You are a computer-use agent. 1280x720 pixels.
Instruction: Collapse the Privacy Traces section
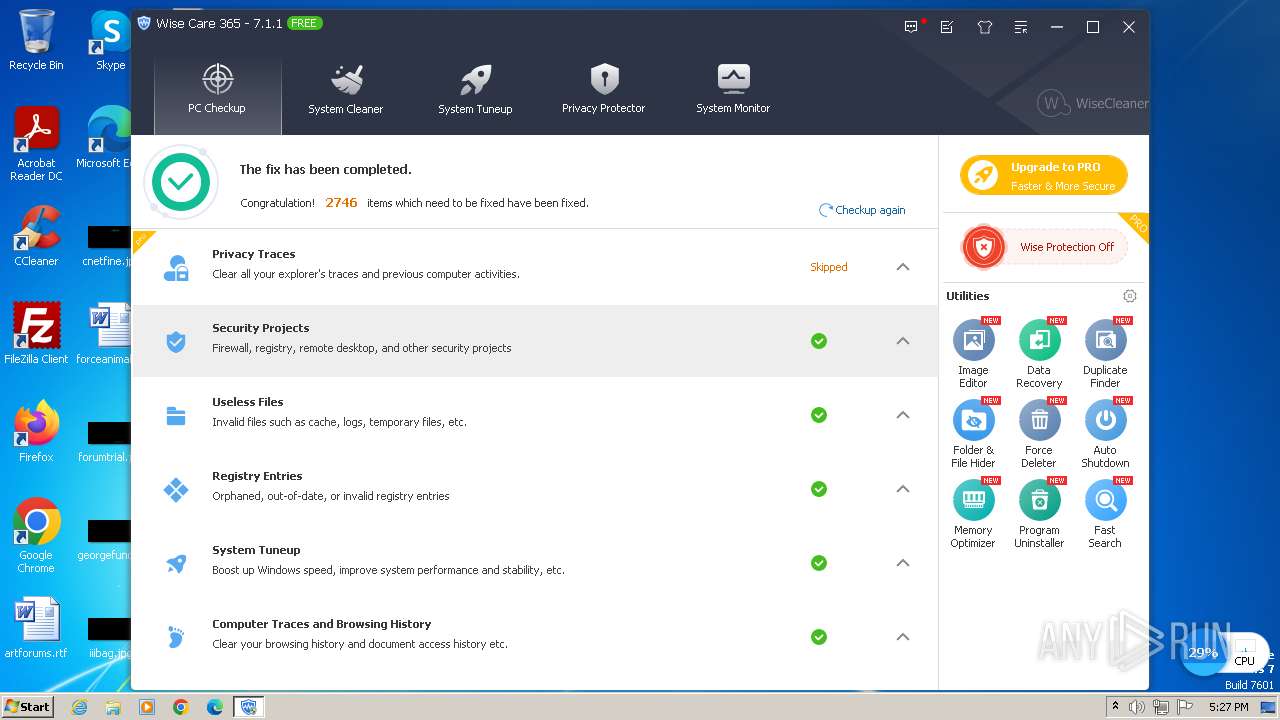tap(903, 267)
